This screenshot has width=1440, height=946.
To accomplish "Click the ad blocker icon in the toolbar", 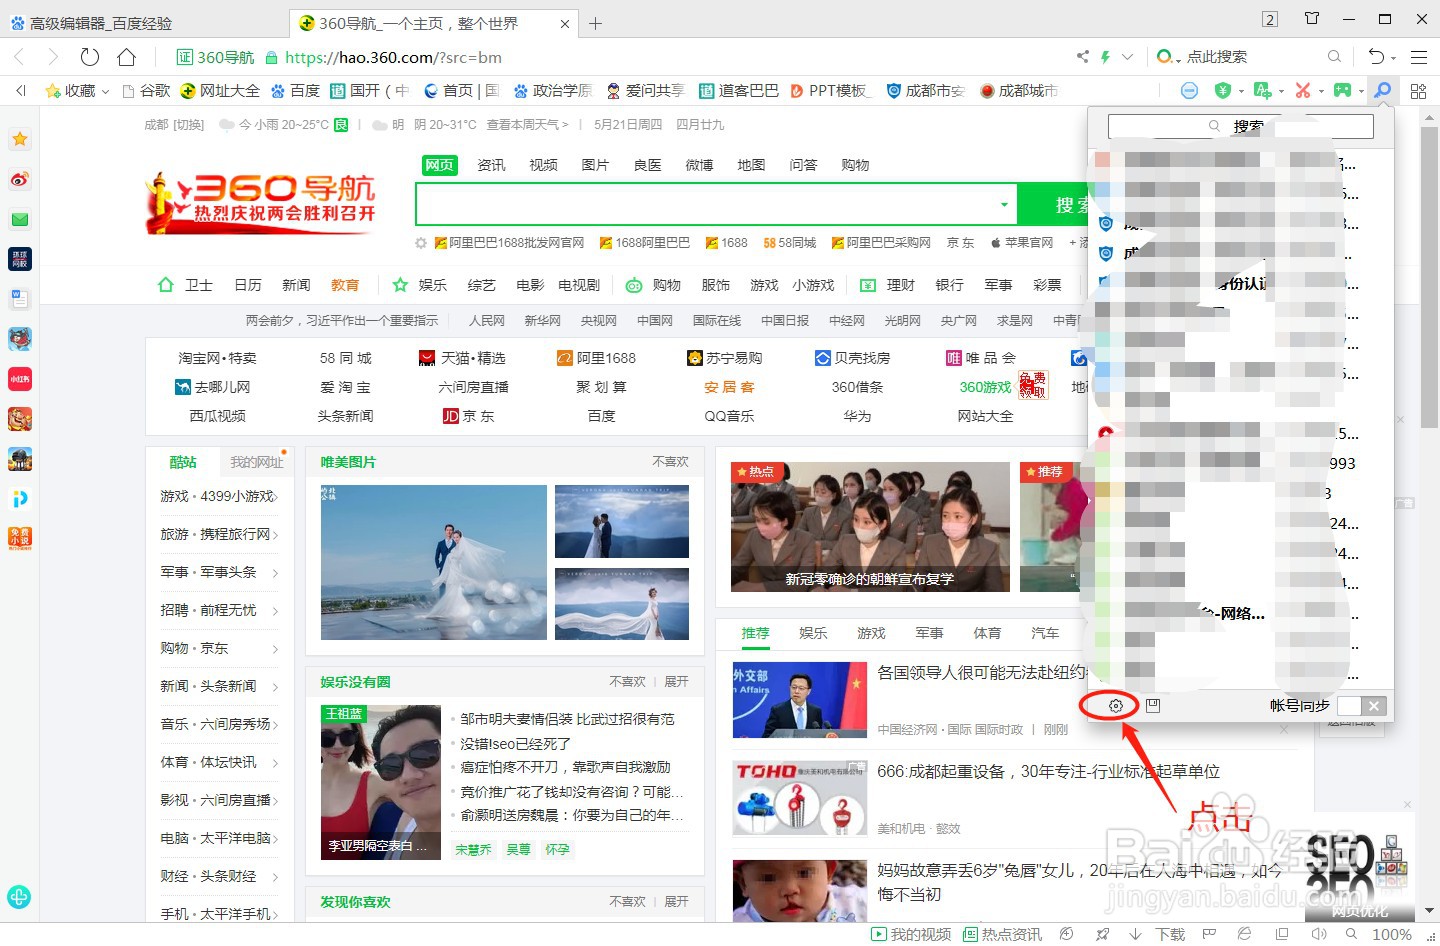I will [1189, 90].
